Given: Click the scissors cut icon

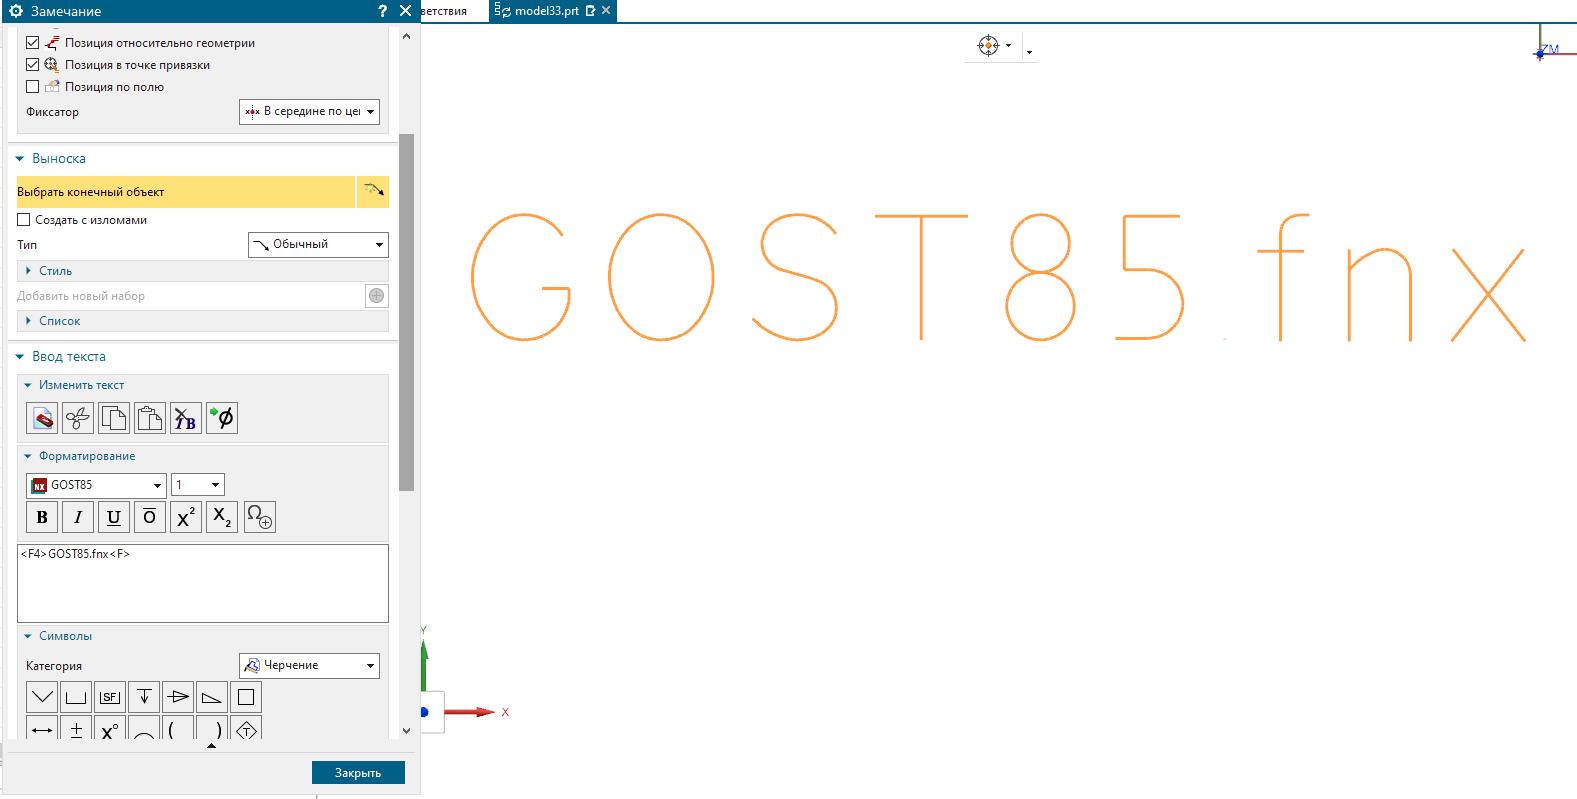Looking at the screenshot, I should [78, 418].
